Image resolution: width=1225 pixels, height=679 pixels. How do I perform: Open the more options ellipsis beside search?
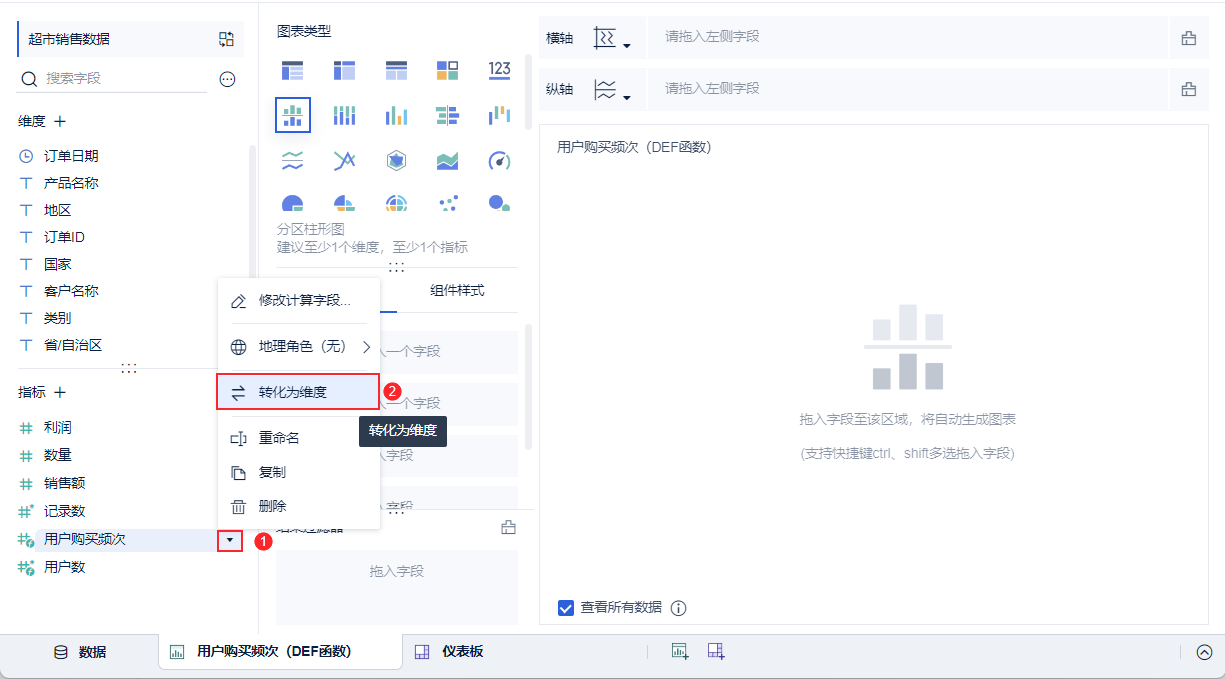pyautogui.click(x=227, y=79)
